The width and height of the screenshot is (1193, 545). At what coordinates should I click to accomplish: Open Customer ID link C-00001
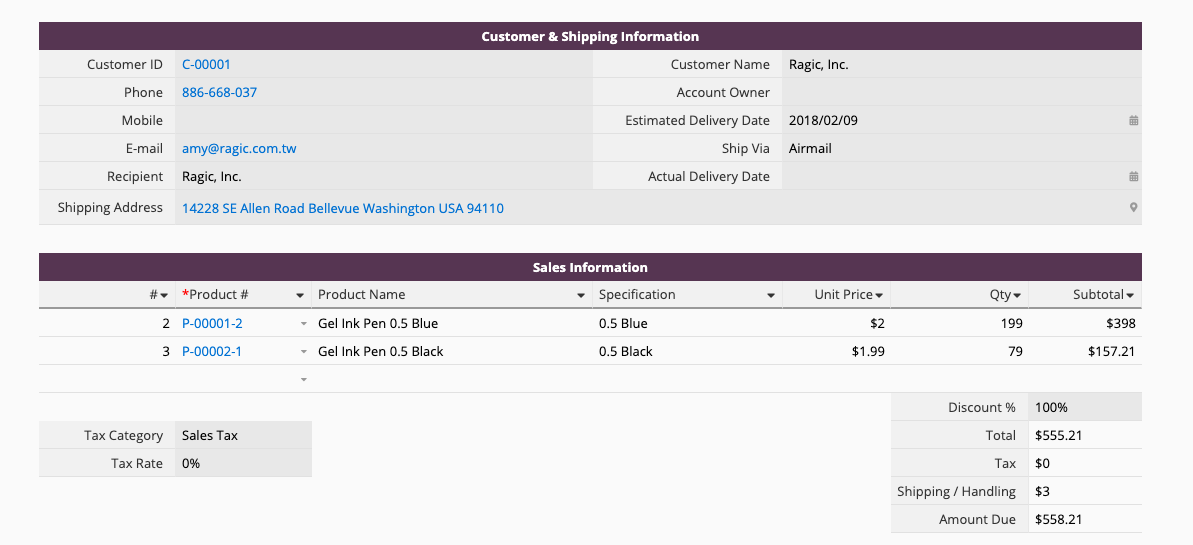coord(206,64)
